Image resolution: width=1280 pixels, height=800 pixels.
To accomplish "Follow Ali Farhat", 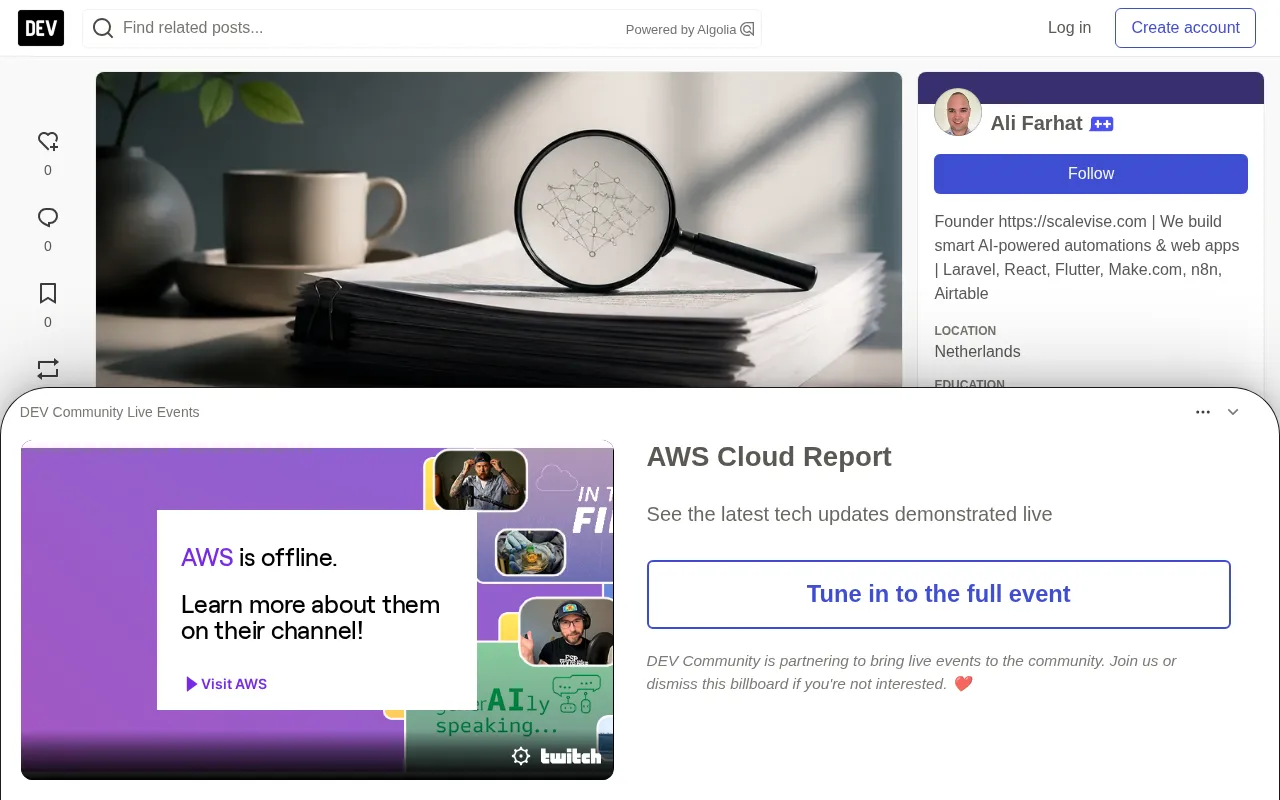I will pyautogui.click(x=1091, y=174).
